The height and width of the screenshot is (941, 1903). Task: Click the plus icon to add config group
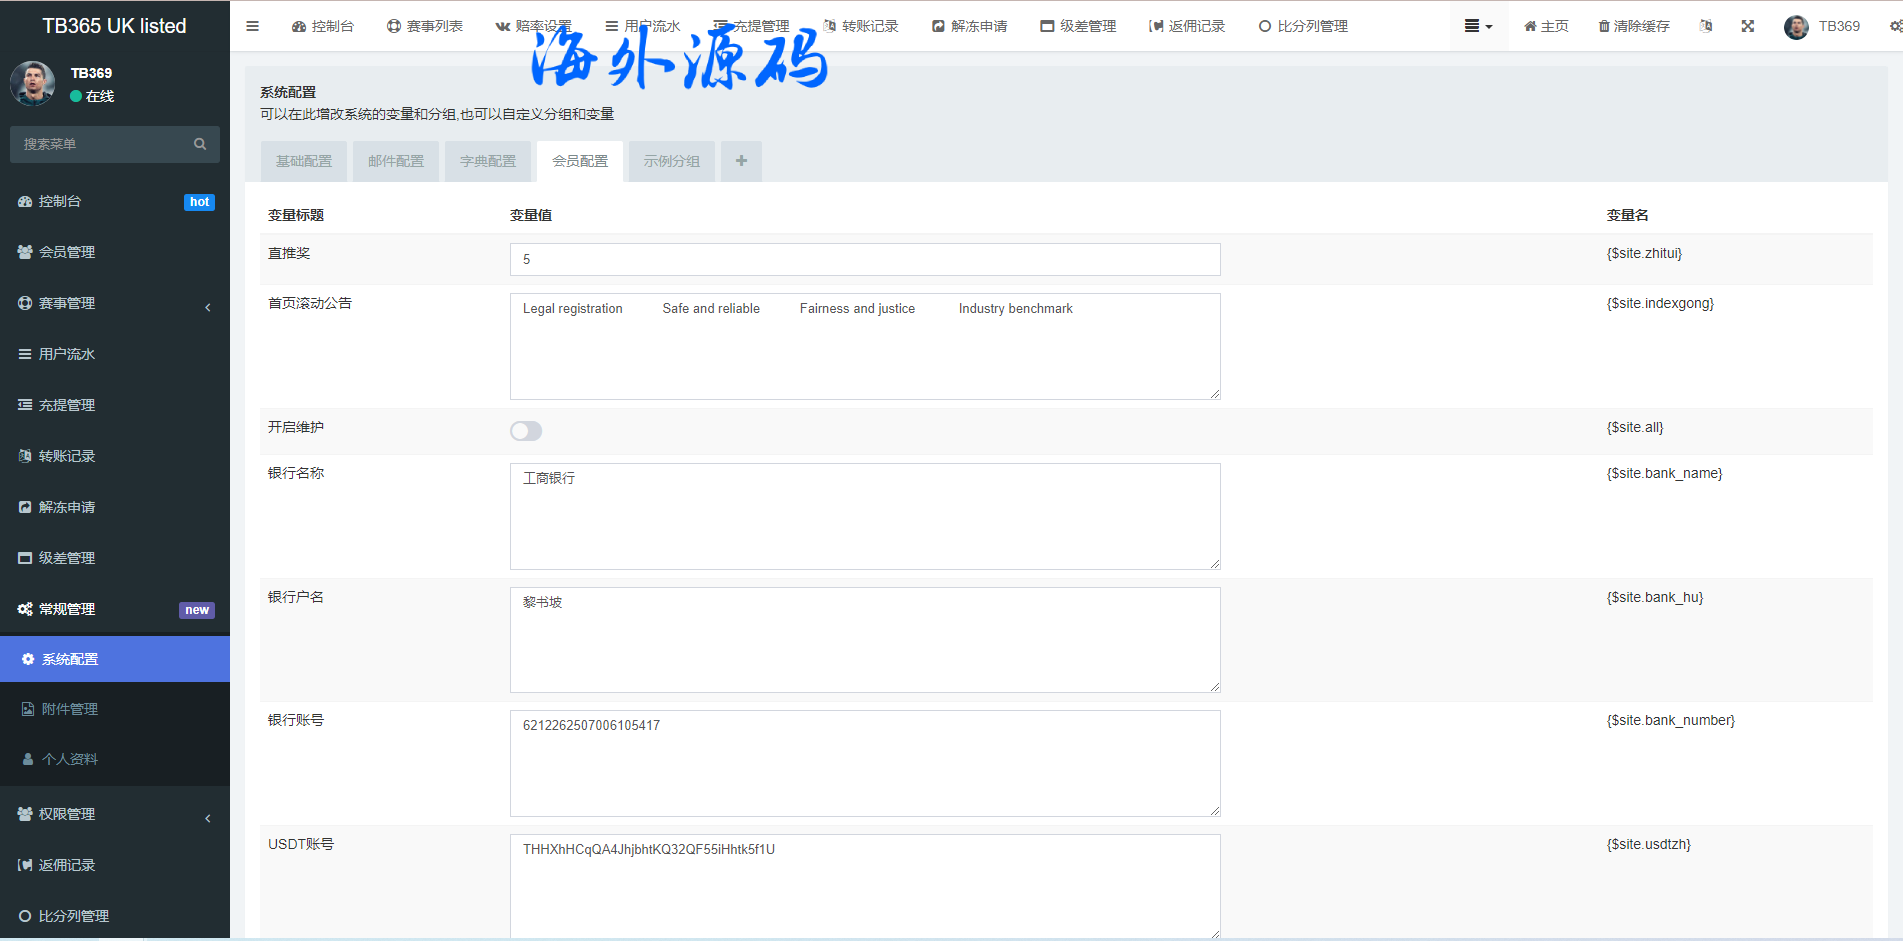click(741, 161)
